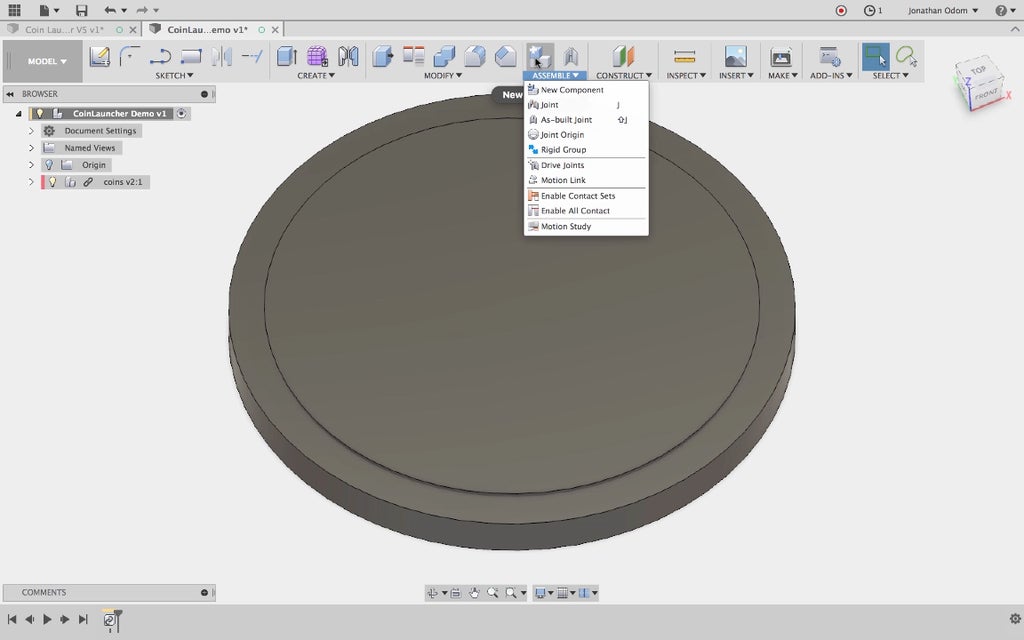Viewport: 1024px width, 640px height.
Task: Click the Create Form purple icon
Action: tap(317, 56)
